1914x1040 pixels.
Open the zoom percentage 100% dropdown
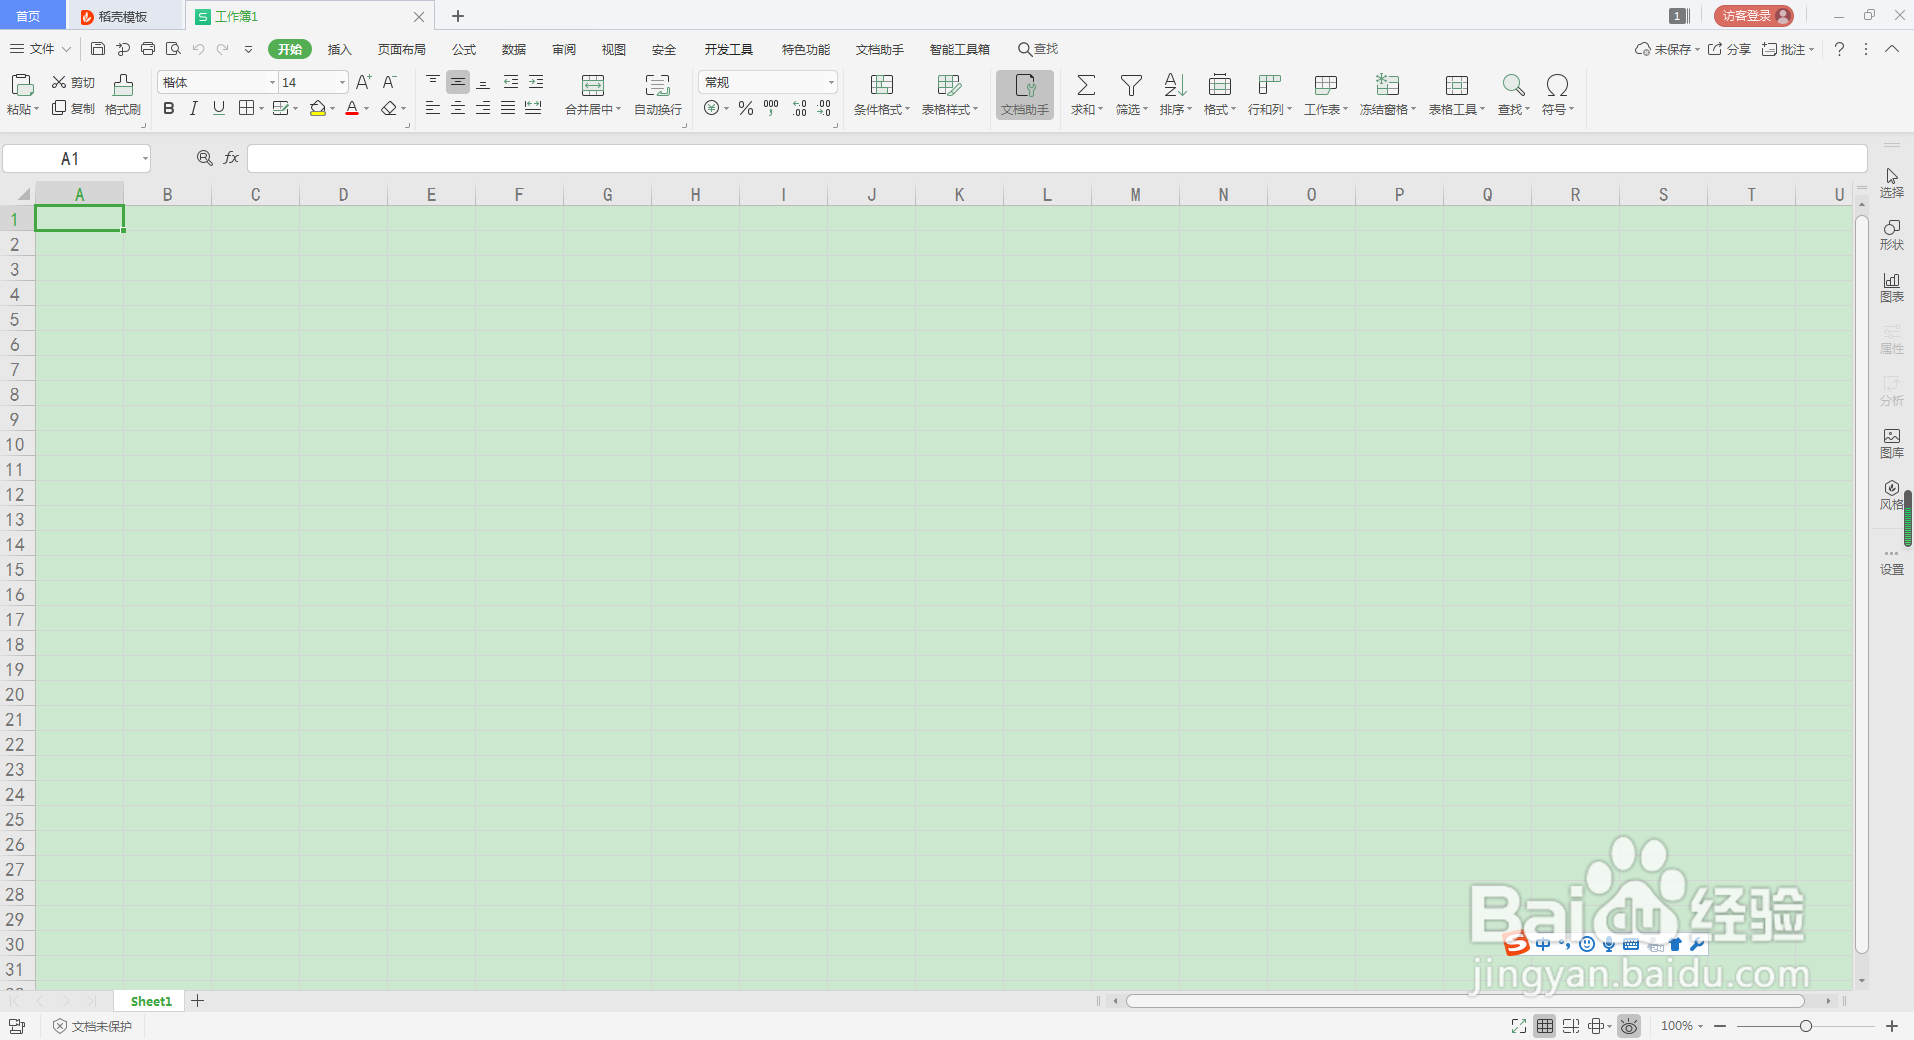point(1682,1026)
